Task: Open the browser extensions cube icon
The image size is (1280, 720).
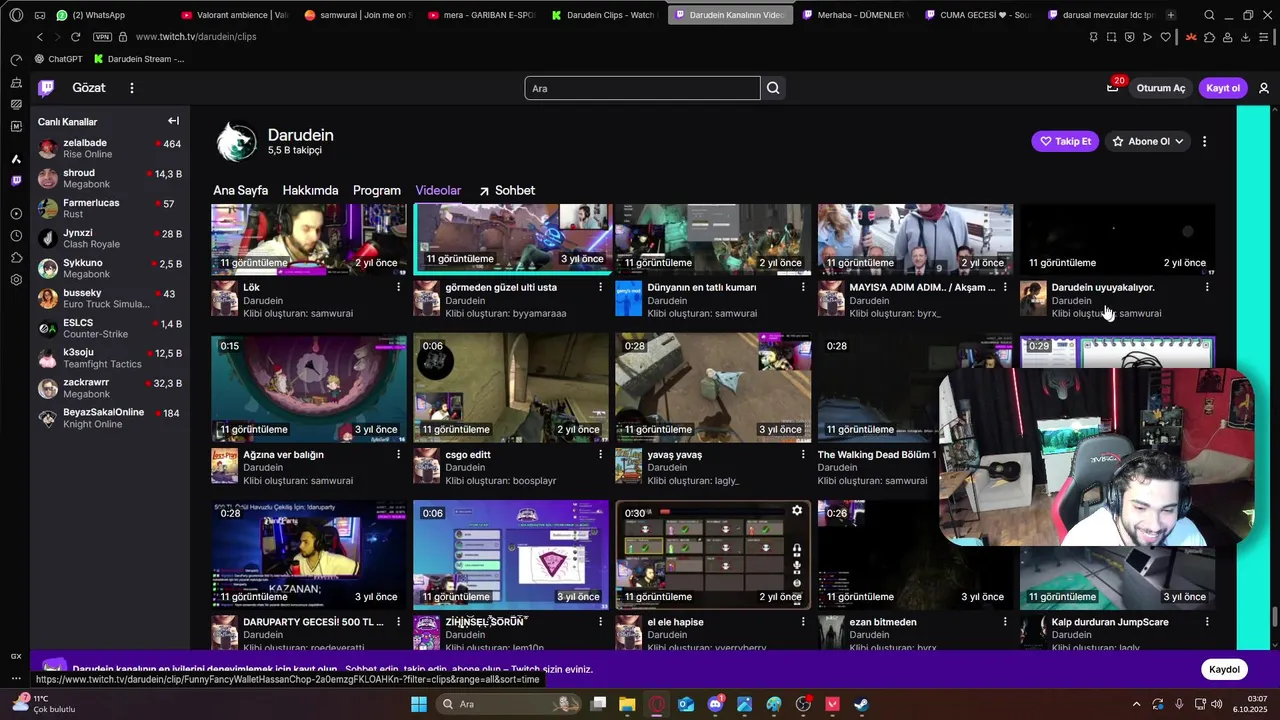Action: tap(1210, 37)
